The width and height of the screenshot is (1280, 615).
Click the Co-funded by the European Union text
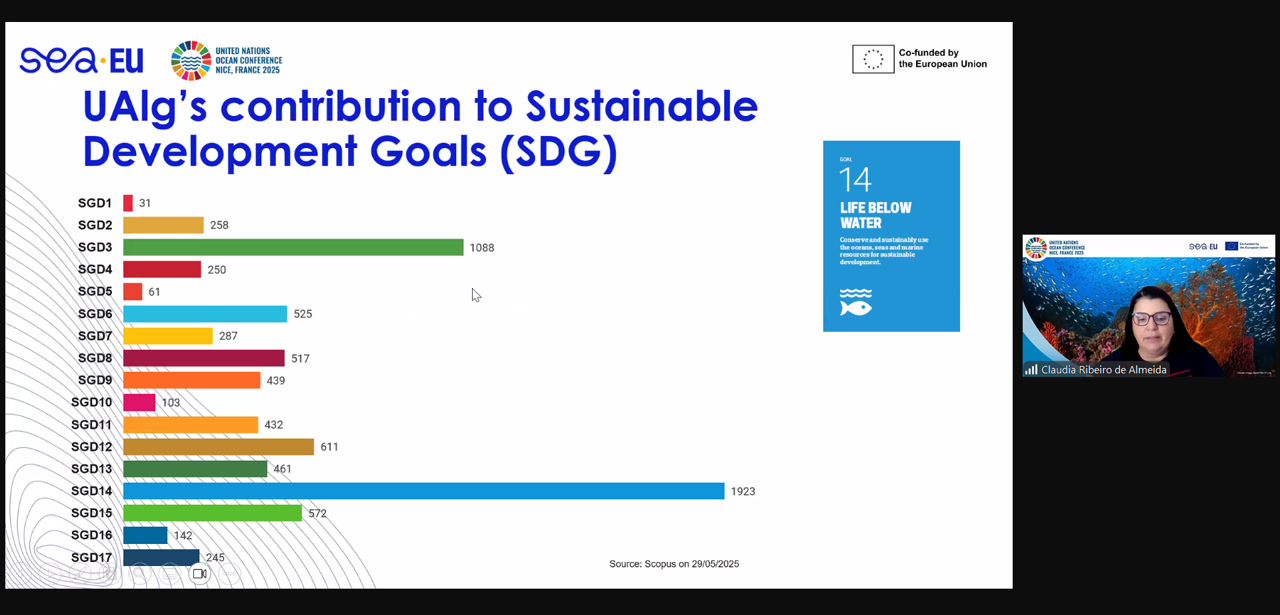942,59
